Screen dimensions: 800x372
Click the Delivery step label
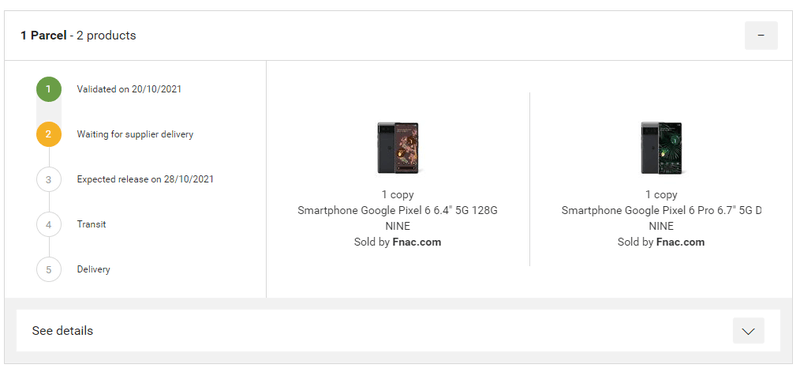click(93, 269)
